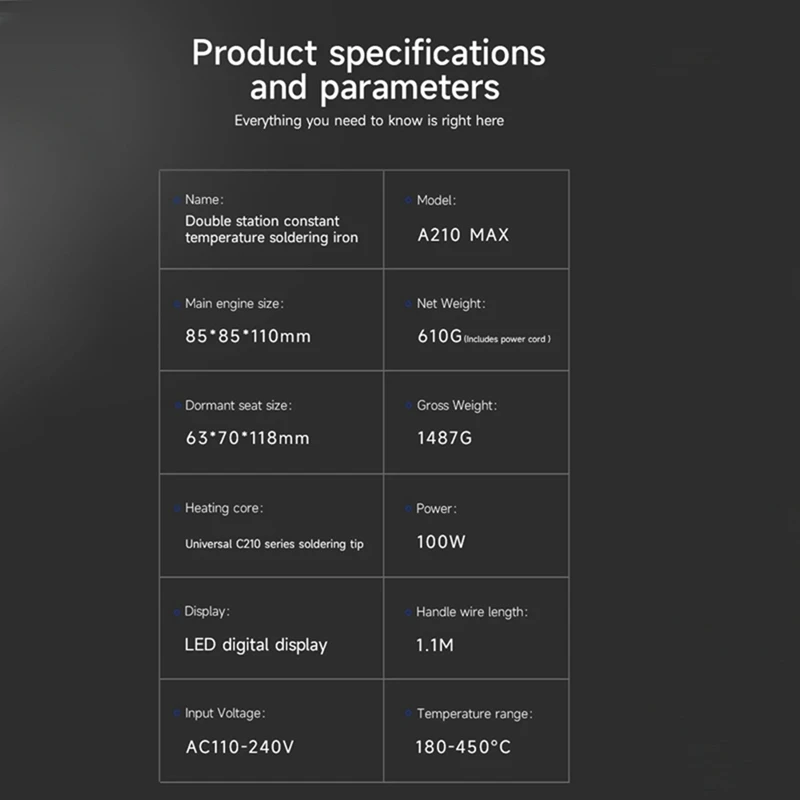Click the subtitle 'Everything you need to know'
This screenshot has height=800, width=800.
369,121
